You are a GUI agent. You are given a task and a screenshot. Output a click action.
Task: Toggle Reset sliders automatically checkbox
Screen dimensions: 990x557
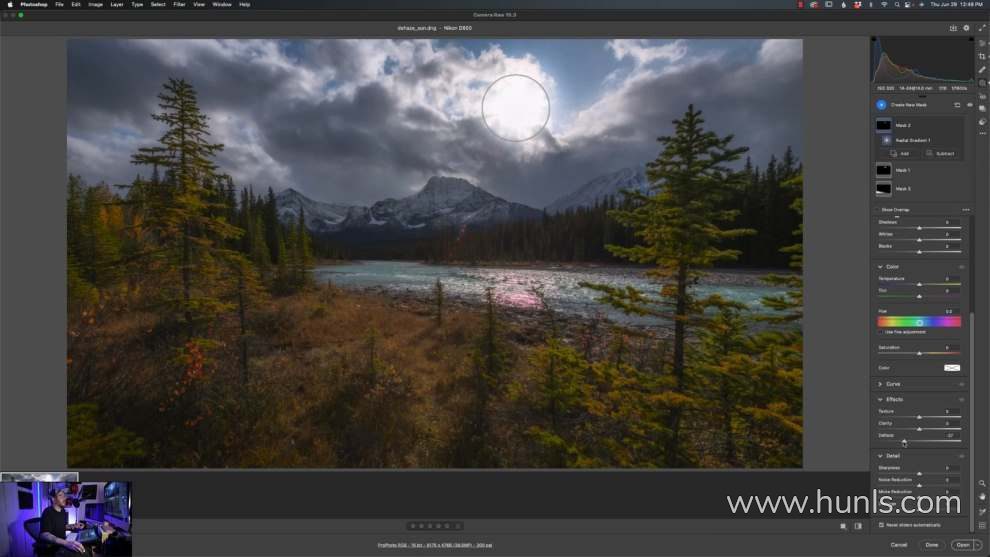(x=881, y=525)
